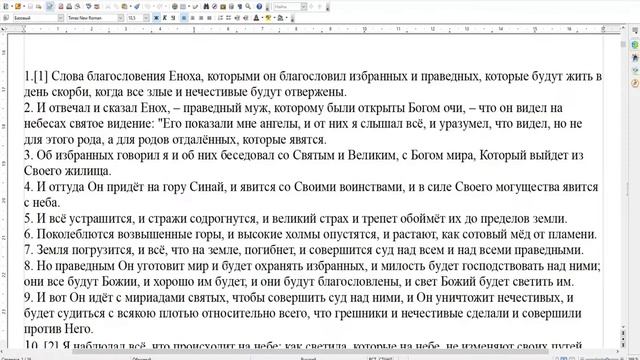Justify the paragraph text

tap(209, 18)
